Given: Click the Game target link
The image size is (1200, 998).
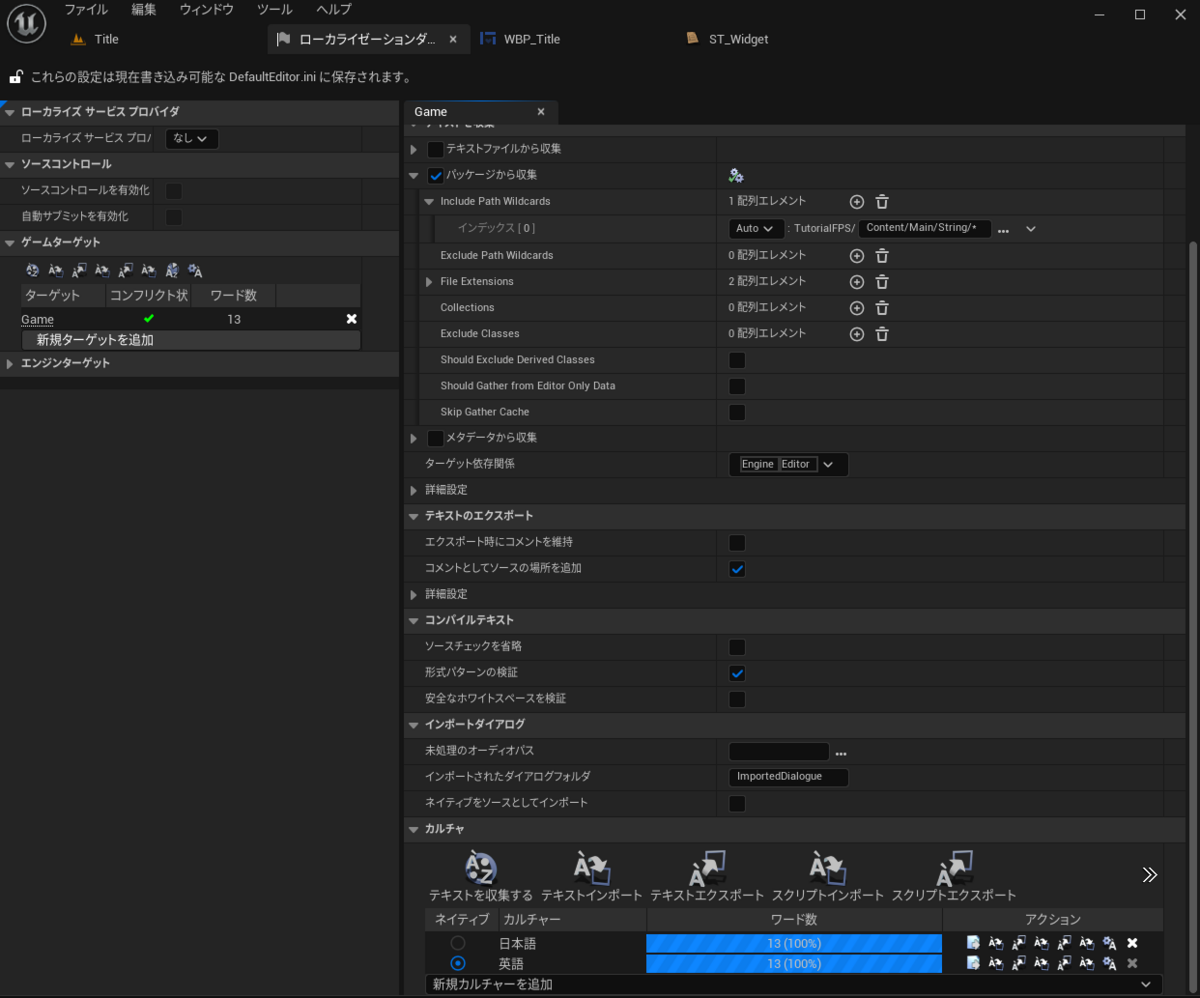Looking at the screenshot, I should tap(37, 319).
